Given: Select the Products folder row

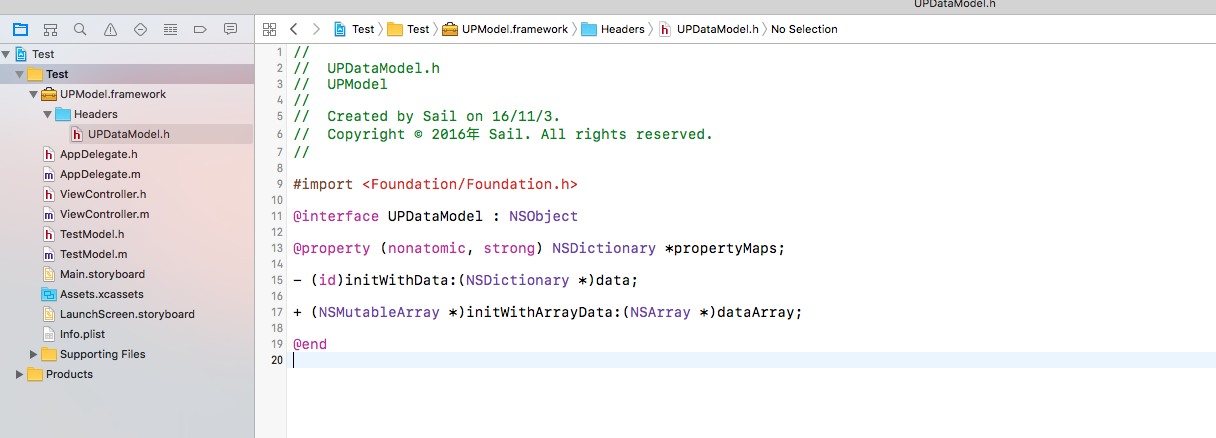Looking at the screenshot, I should (x=127, y=374).
